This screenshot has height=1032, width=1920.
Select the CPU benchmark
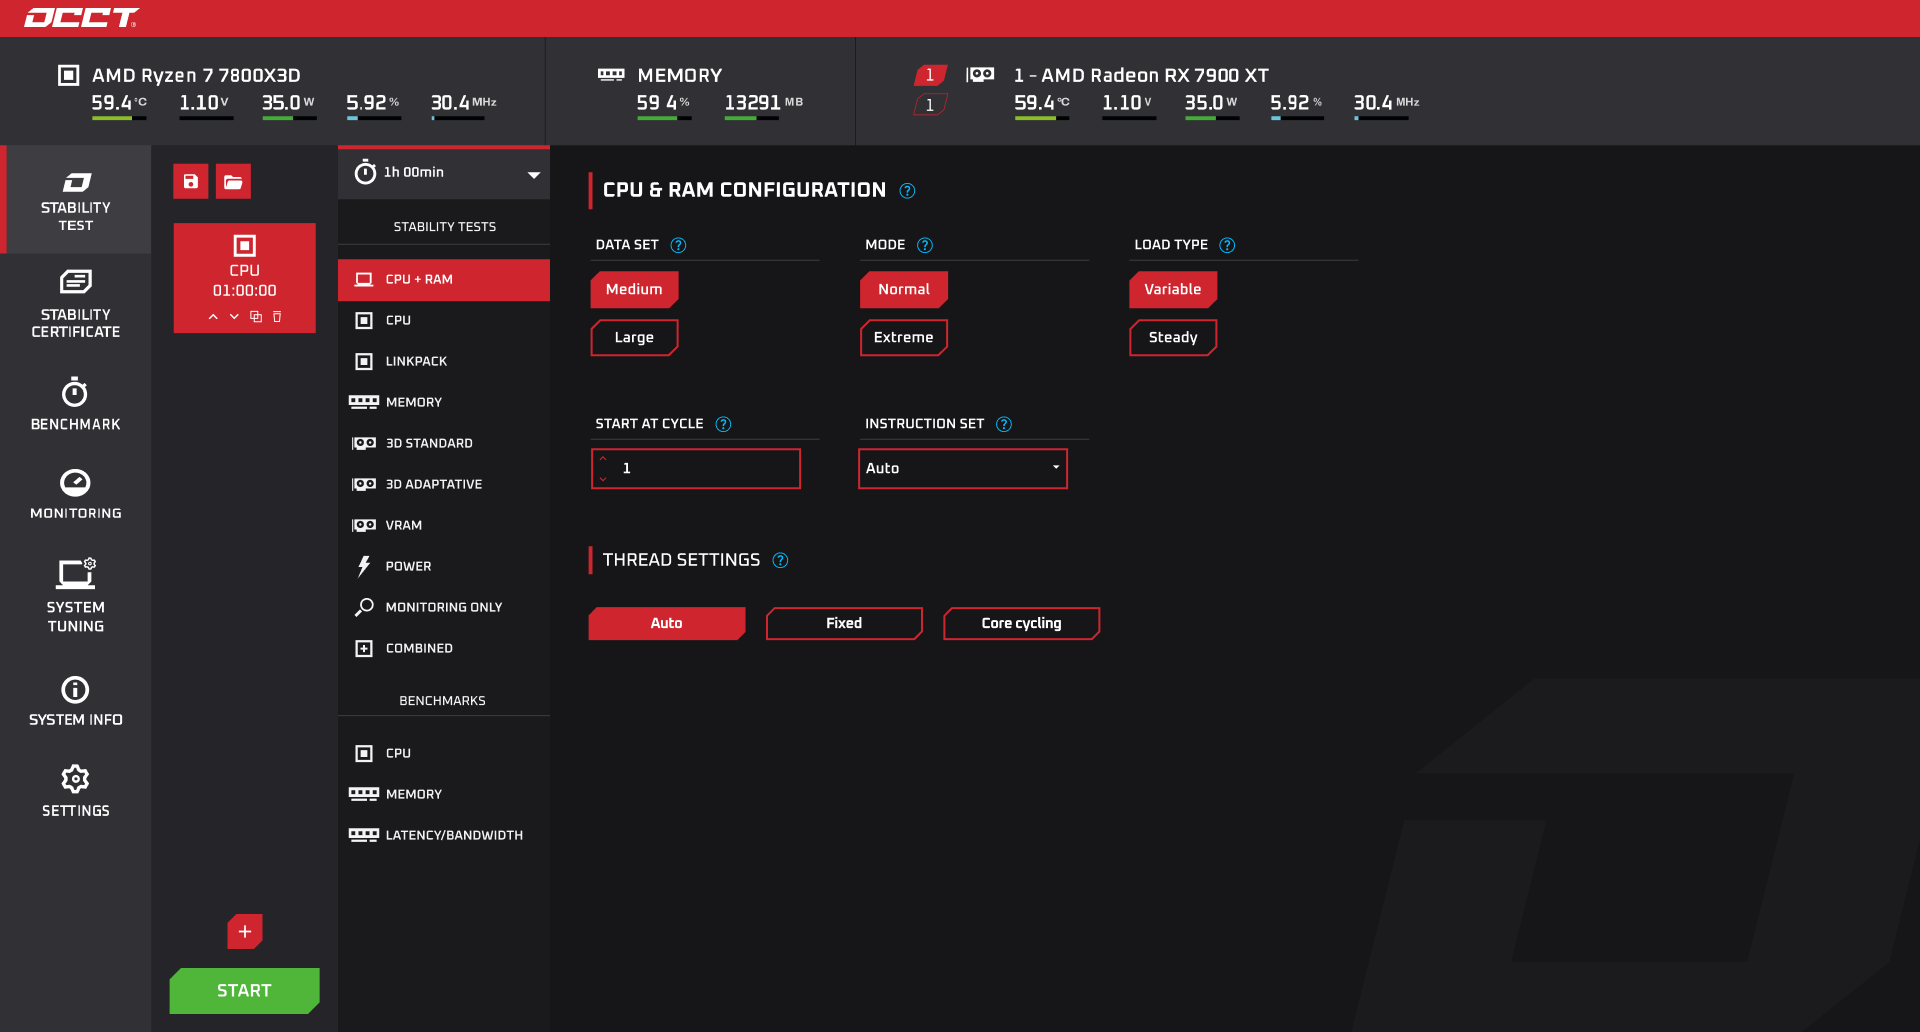click(x=444, y=754)
